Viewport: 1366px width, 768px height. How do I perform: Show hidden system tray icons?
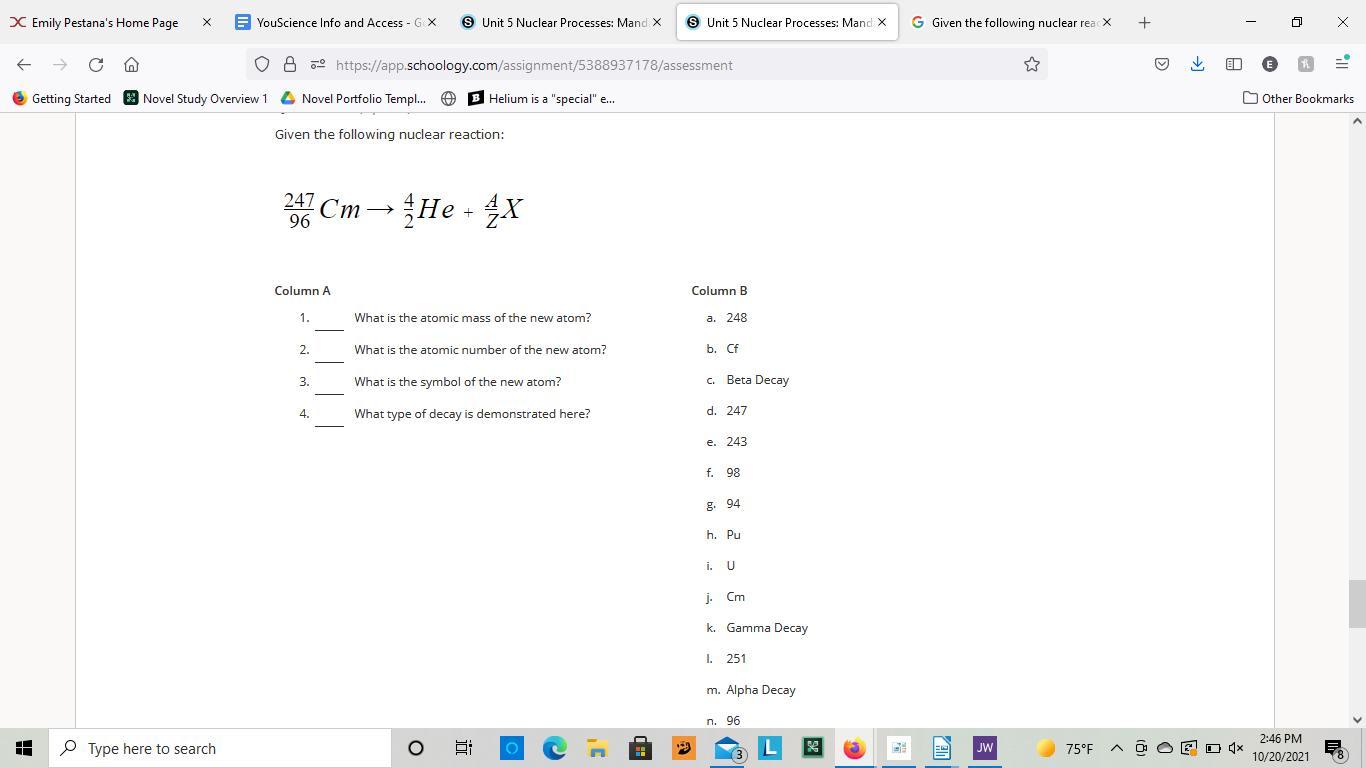[x=1116, y=748]
